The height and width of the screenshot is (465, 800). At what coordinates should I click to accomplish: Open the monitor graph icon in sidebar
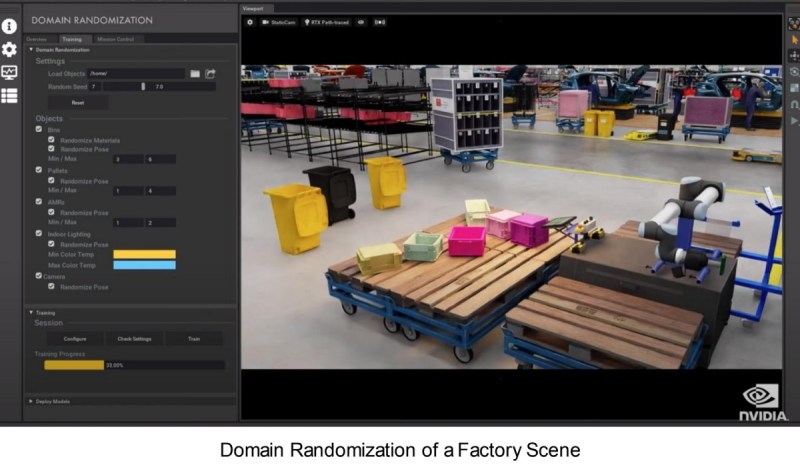coord(9,72)
